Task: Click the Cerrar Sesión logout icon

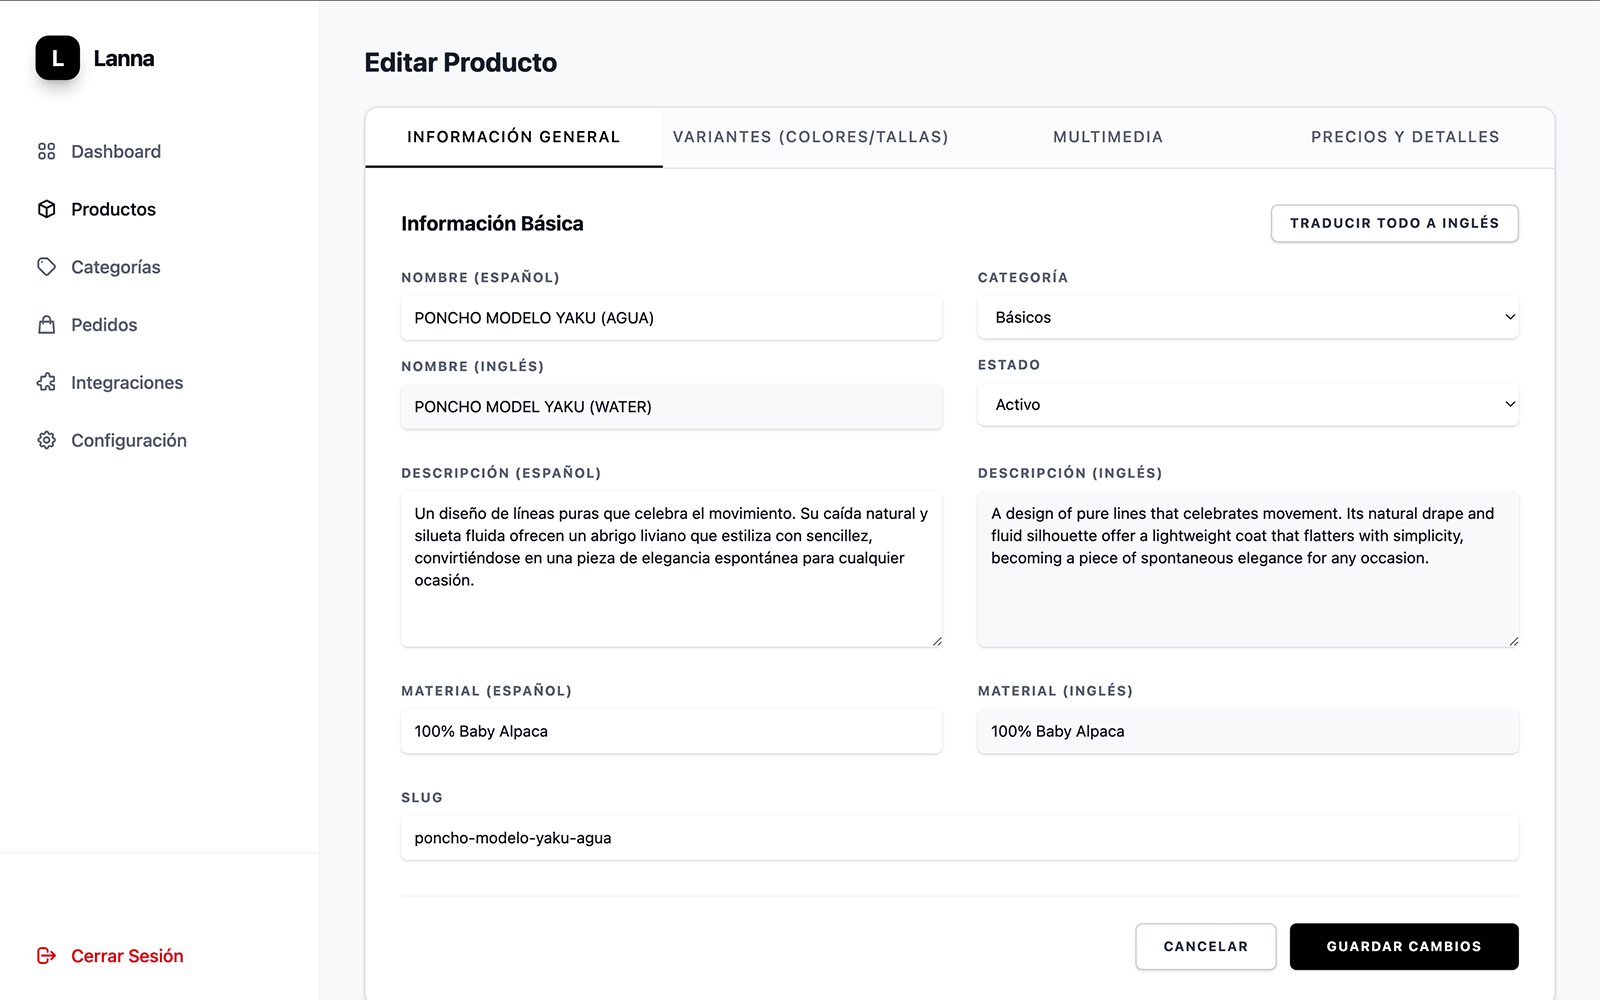Action: [46, 956]
